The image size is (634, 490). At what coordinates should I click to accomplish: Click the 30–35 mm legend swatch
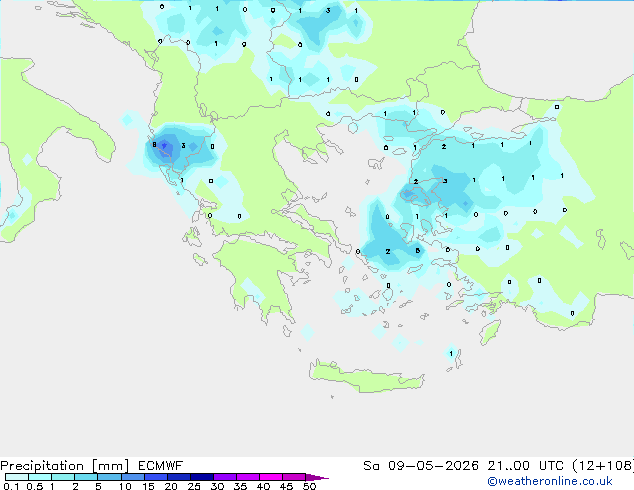[224, 477]
